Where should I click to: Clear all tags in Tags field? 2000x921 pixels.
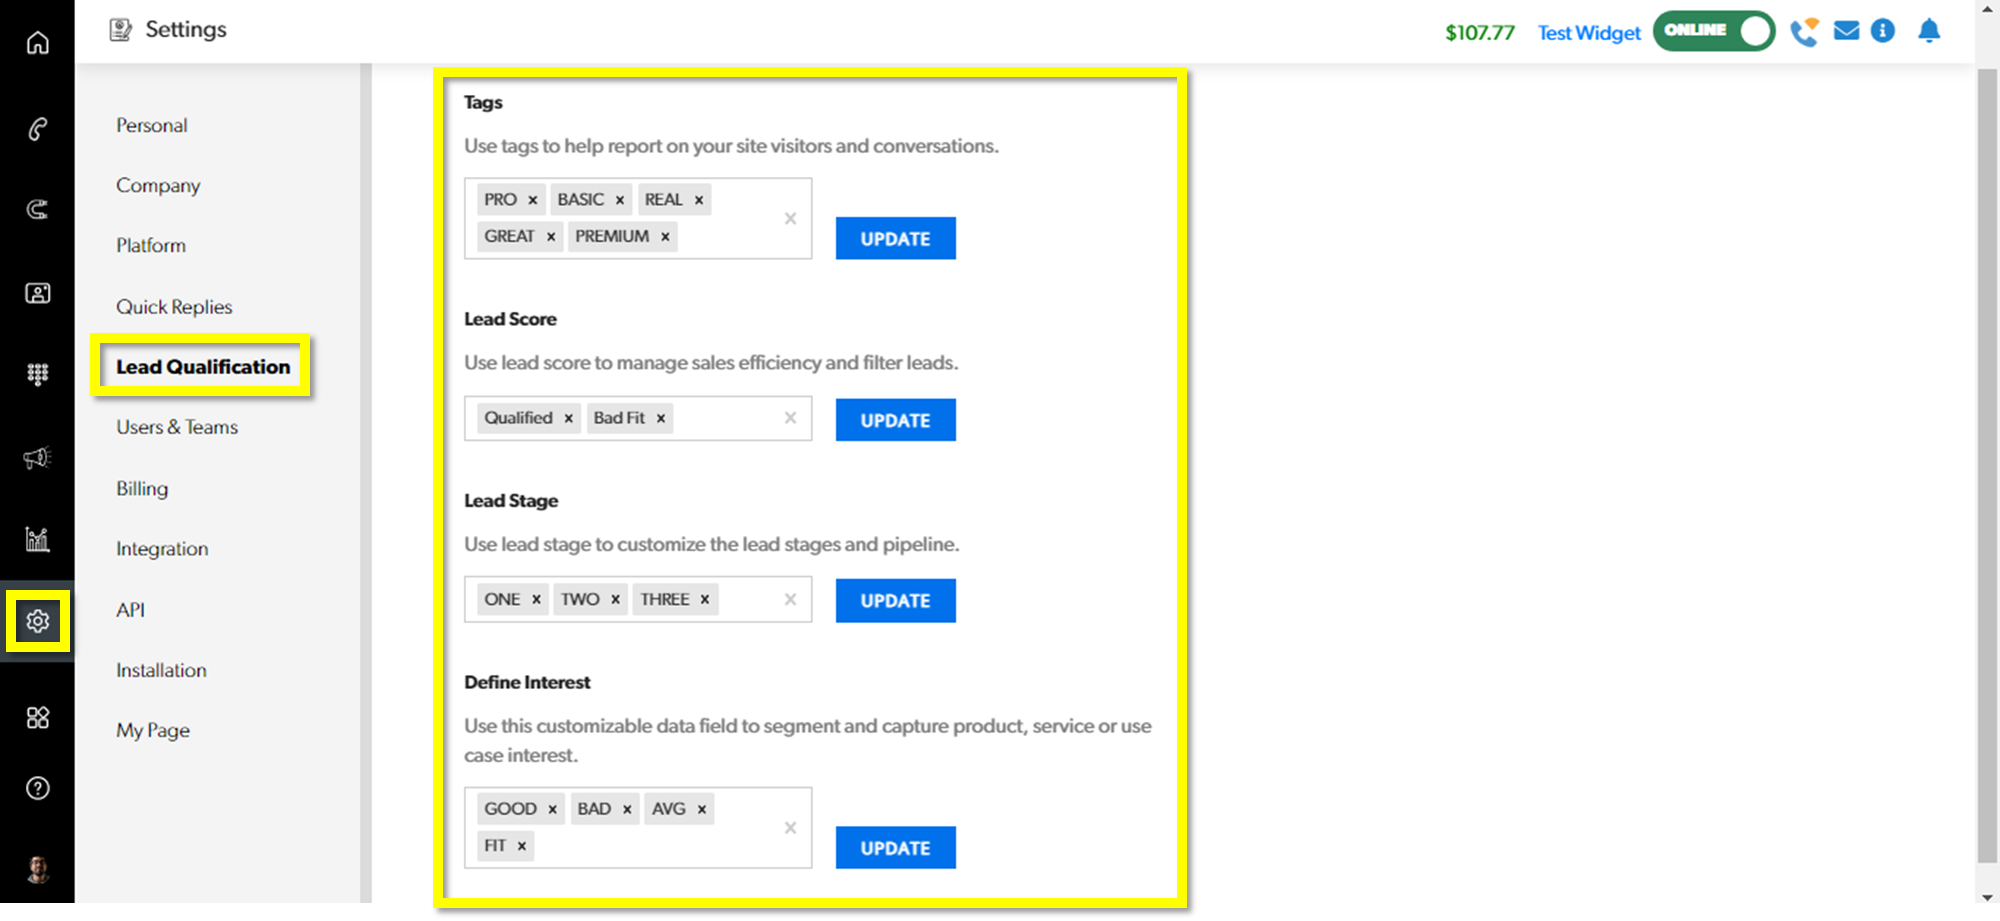tap(790, 218)
